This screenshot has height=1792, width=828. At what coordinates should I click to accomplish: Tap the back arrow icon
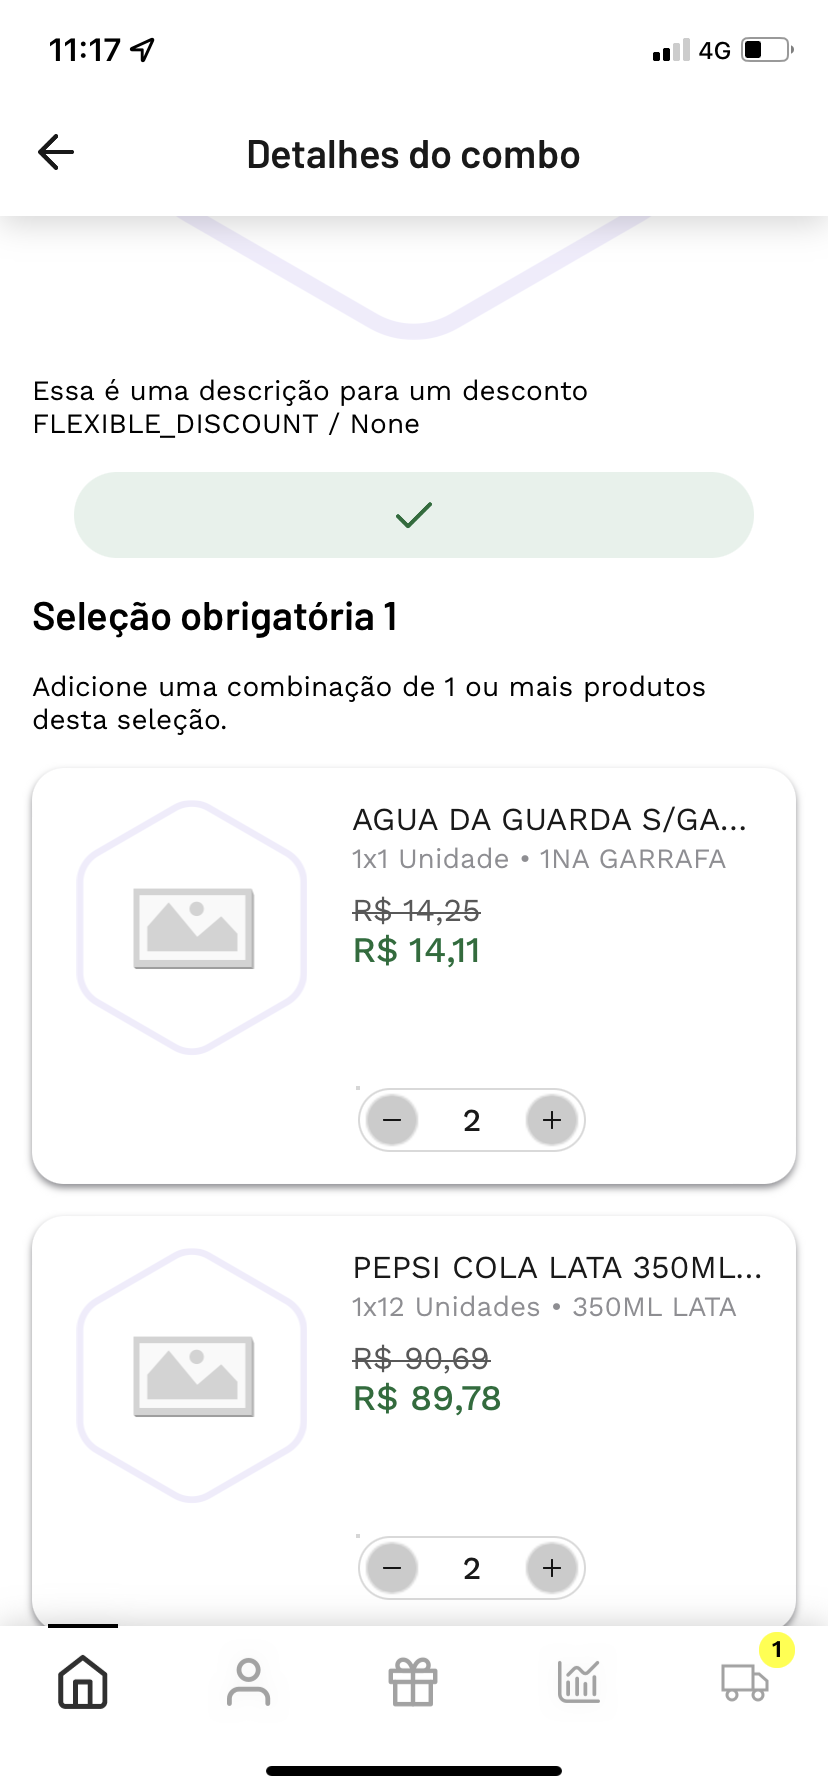(56, 153)
